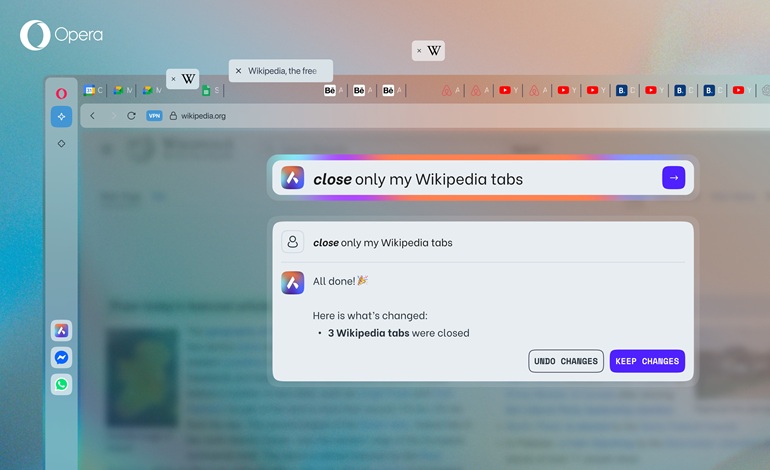
Task: Click the user avatar icon in chat
Action: coord(293,242)
